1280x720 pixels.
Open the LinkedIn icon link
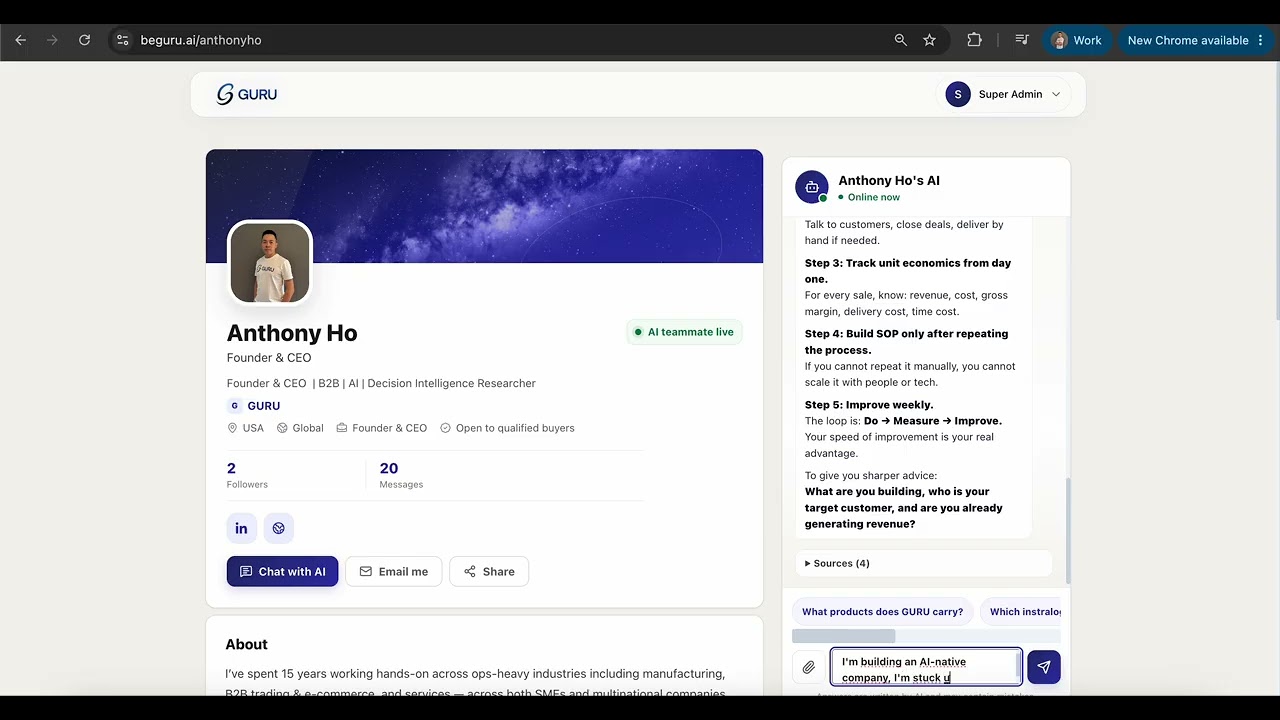[241, 528]
